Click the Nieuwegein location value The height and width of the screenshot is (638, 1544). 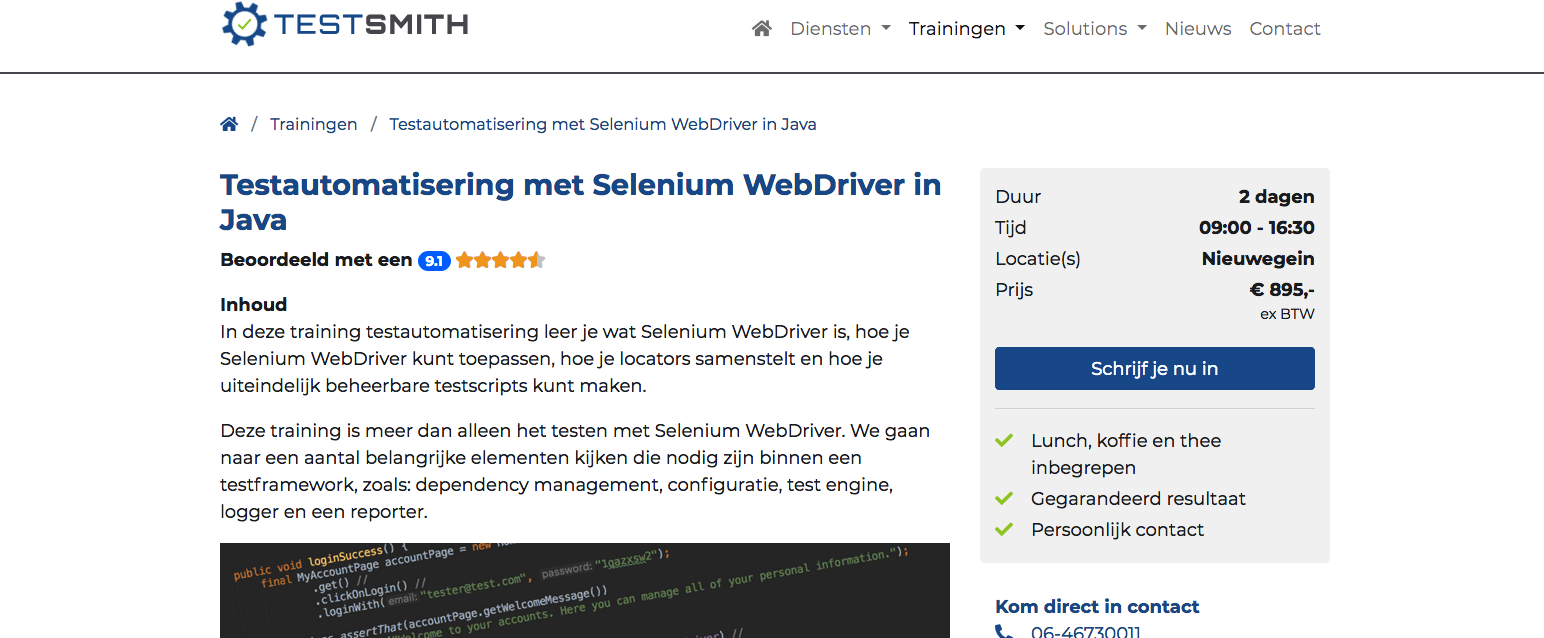coord(1258,259)
